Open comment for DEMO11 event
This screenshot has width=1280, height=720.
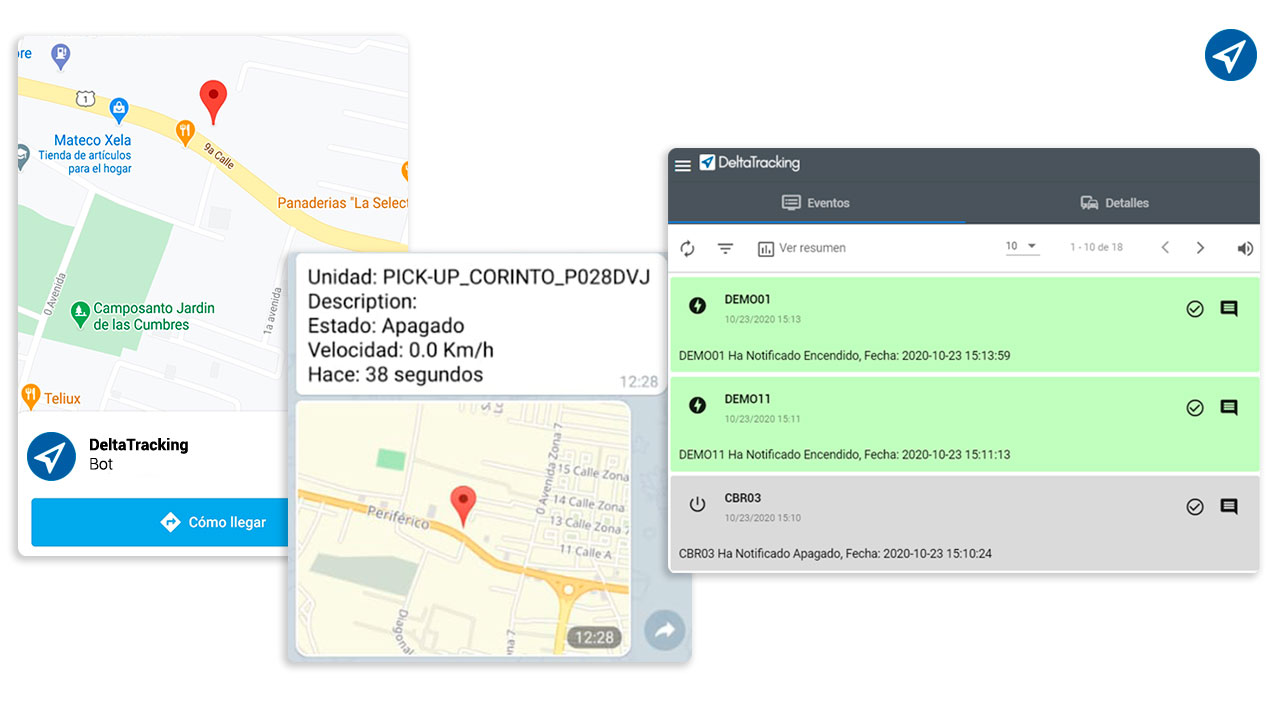[1229, 408]
